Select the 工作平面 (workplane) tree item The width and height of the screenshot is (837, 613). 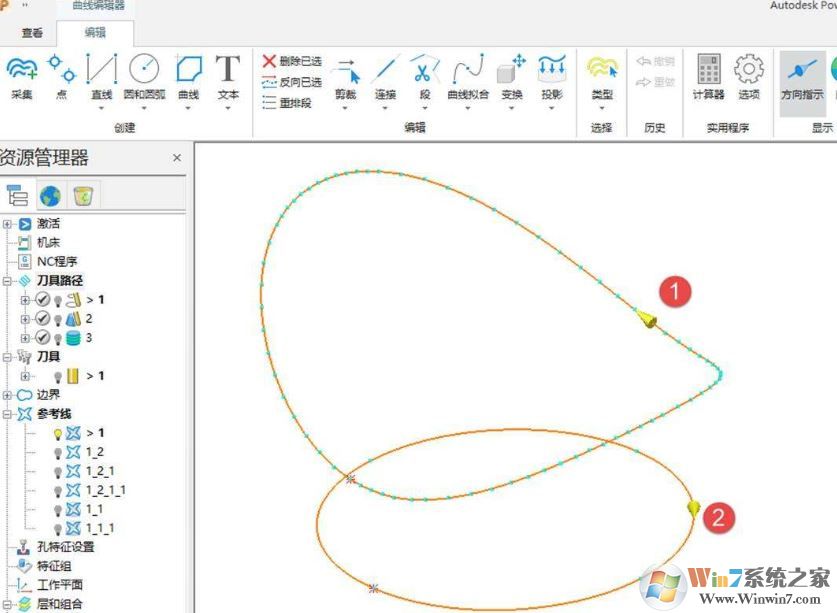(60, 585)
